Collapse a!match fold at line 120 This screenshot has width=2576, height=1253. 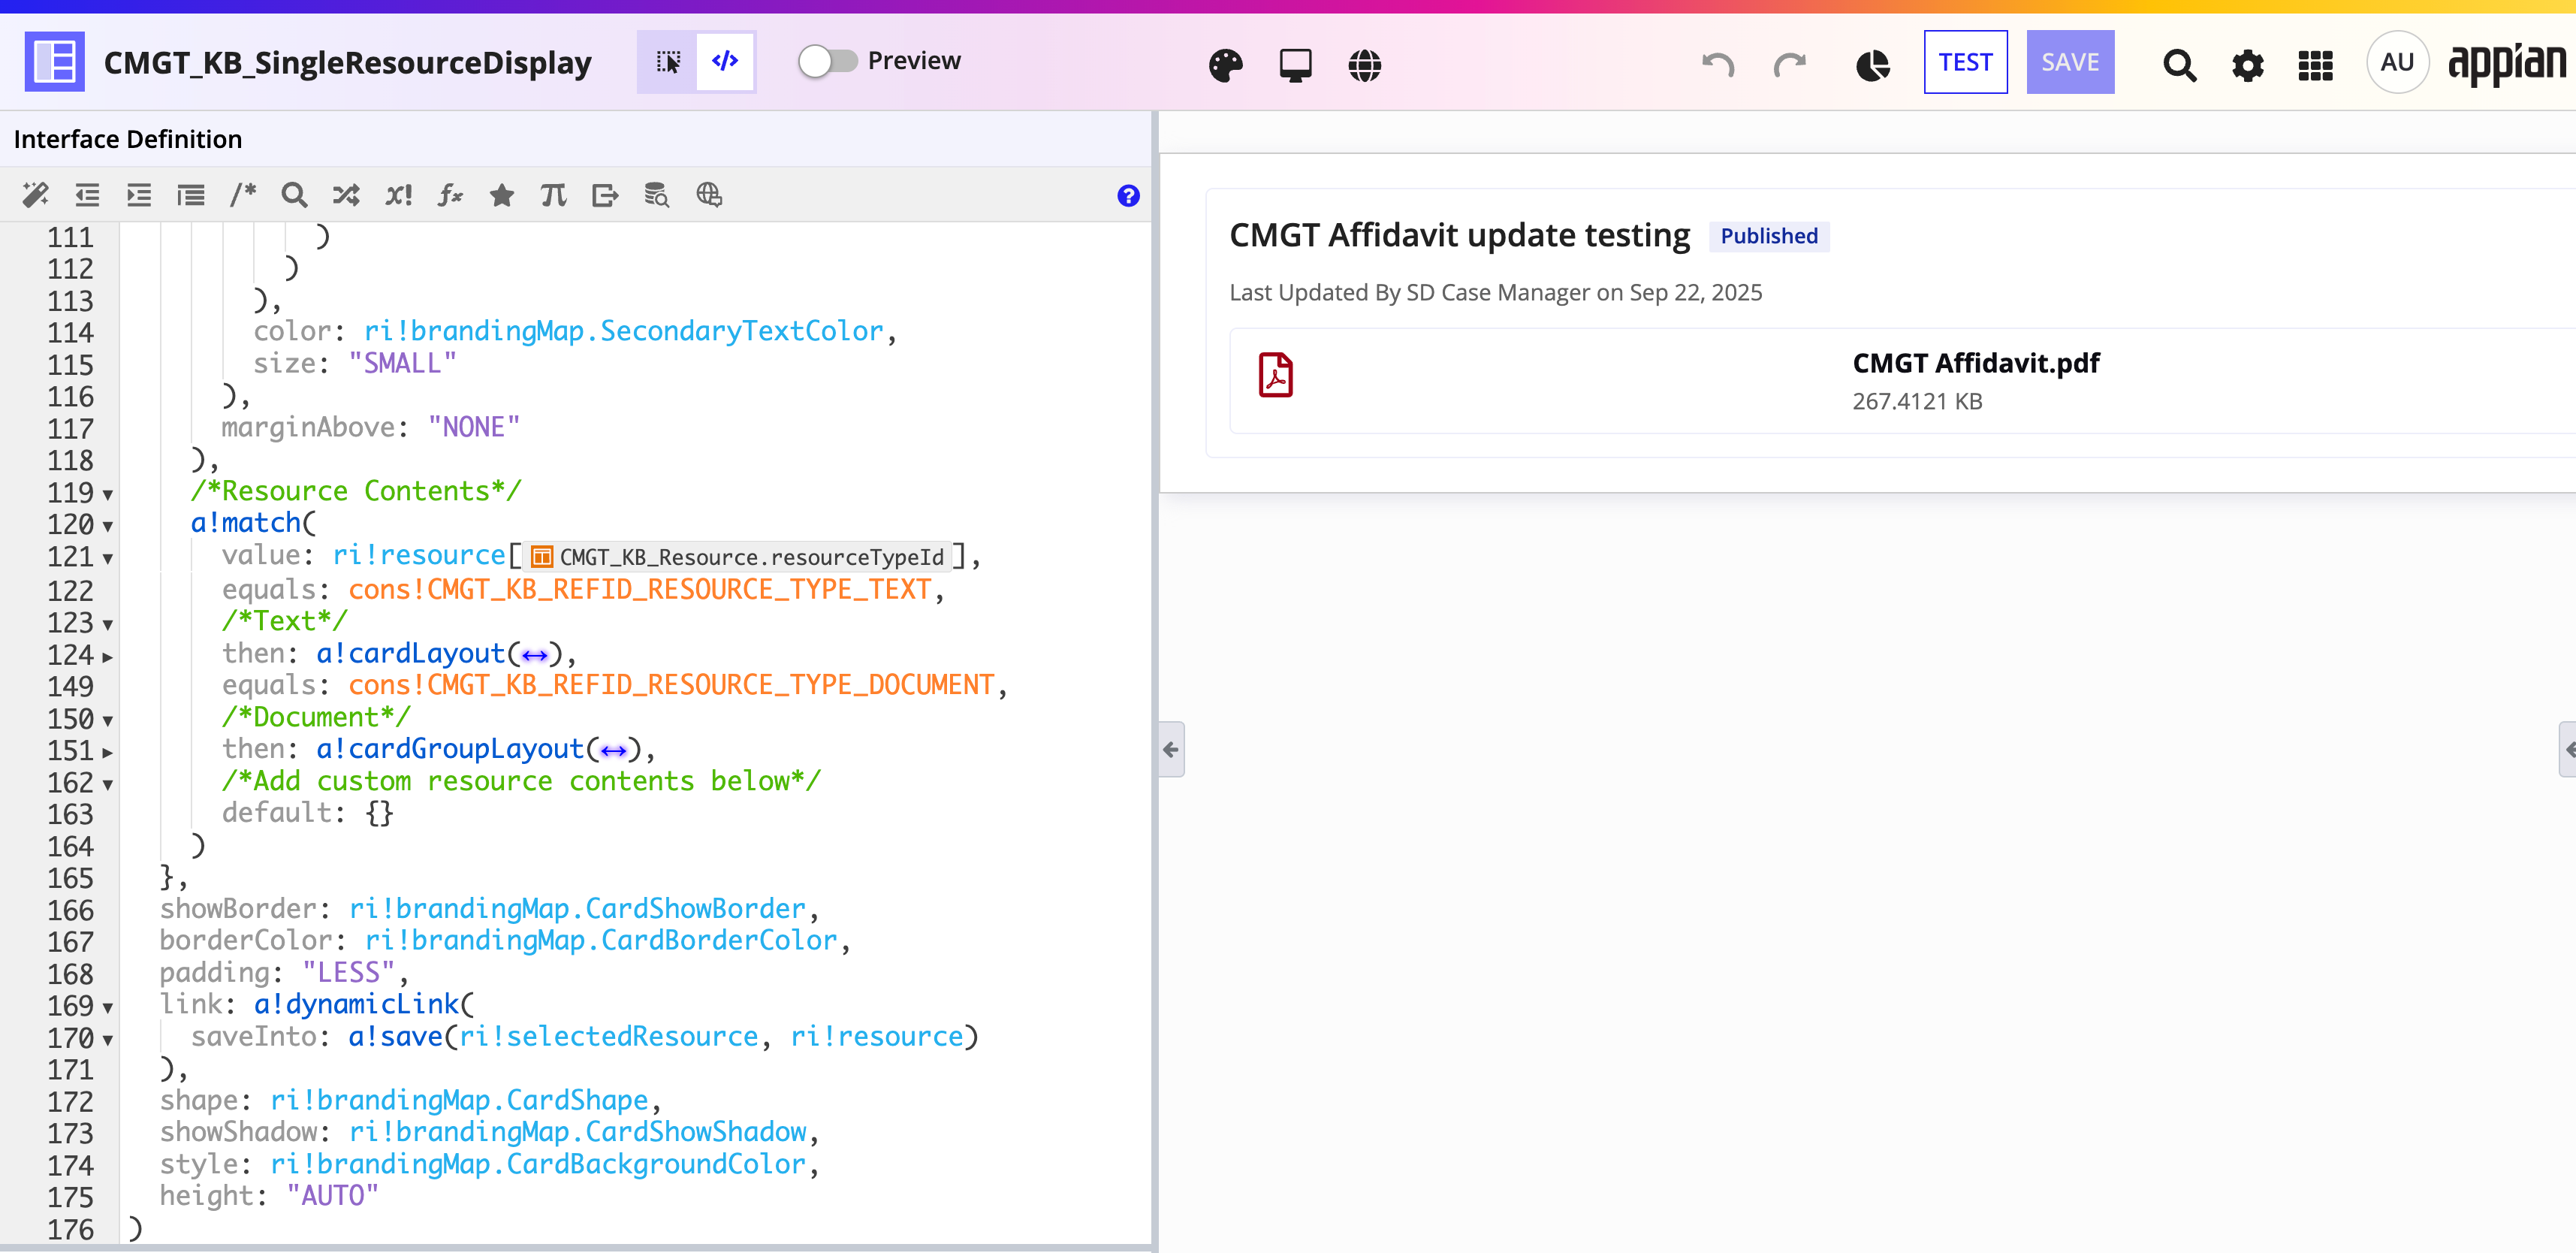coord(107,526)
